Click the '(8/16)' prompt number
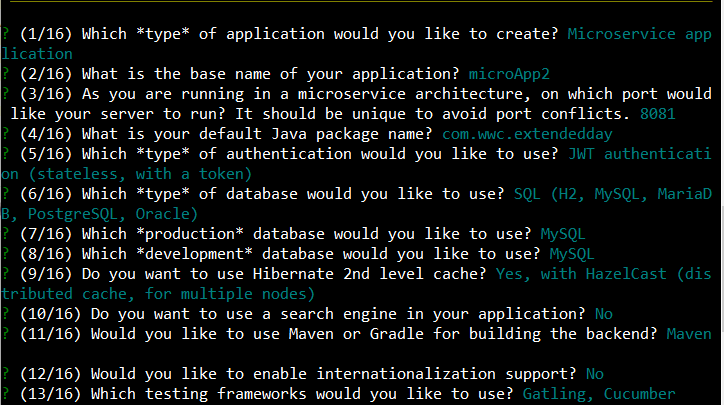 46,254
